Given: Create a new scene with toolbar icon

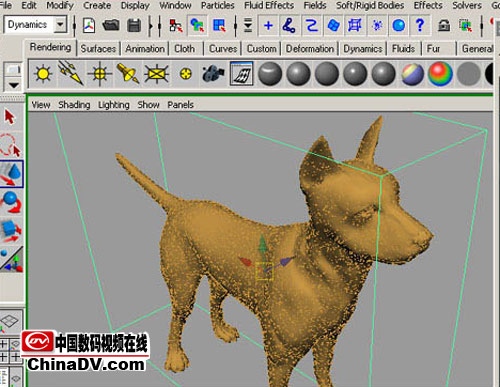Looking at the screenshot, I should coord(89,25).
